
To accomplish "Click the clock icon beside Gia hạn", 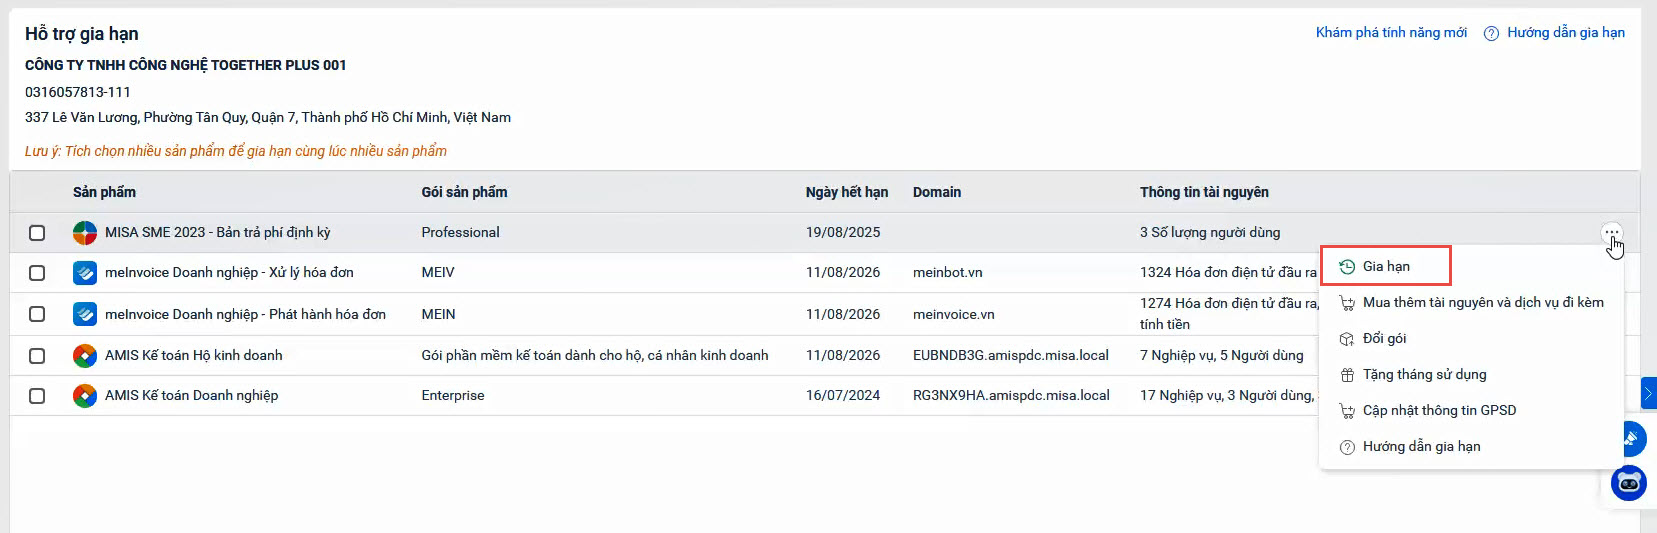I will pos(1347,267).
